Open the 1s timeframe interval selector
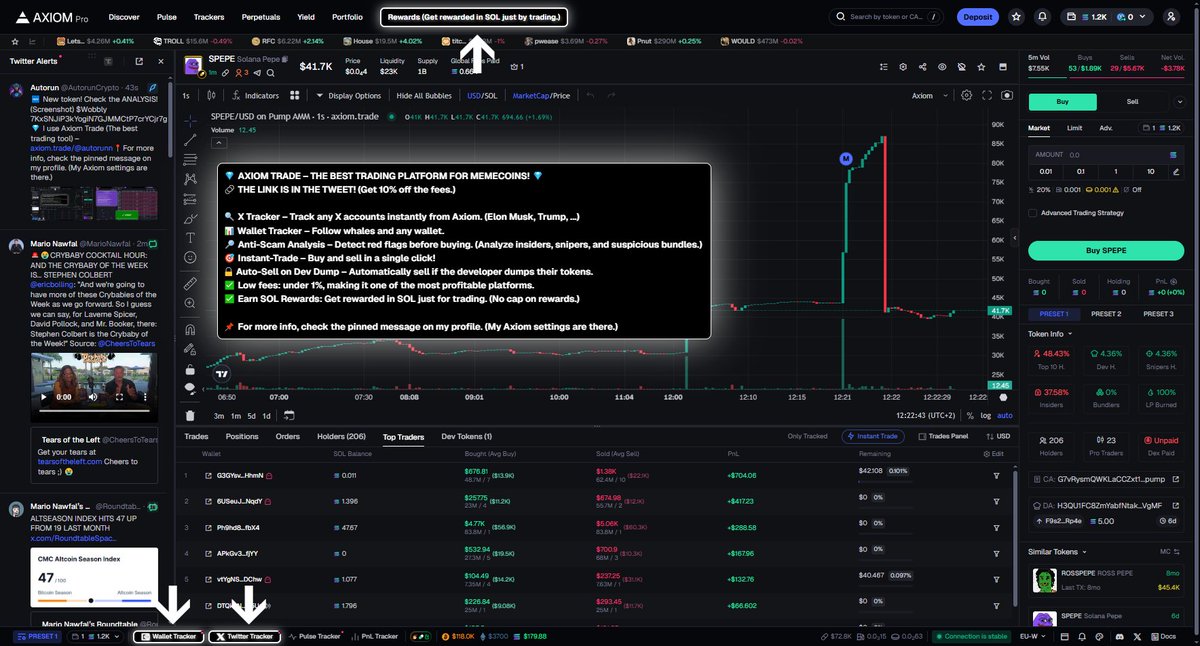This screenshot has height=646, width=1200. (186, 96)
